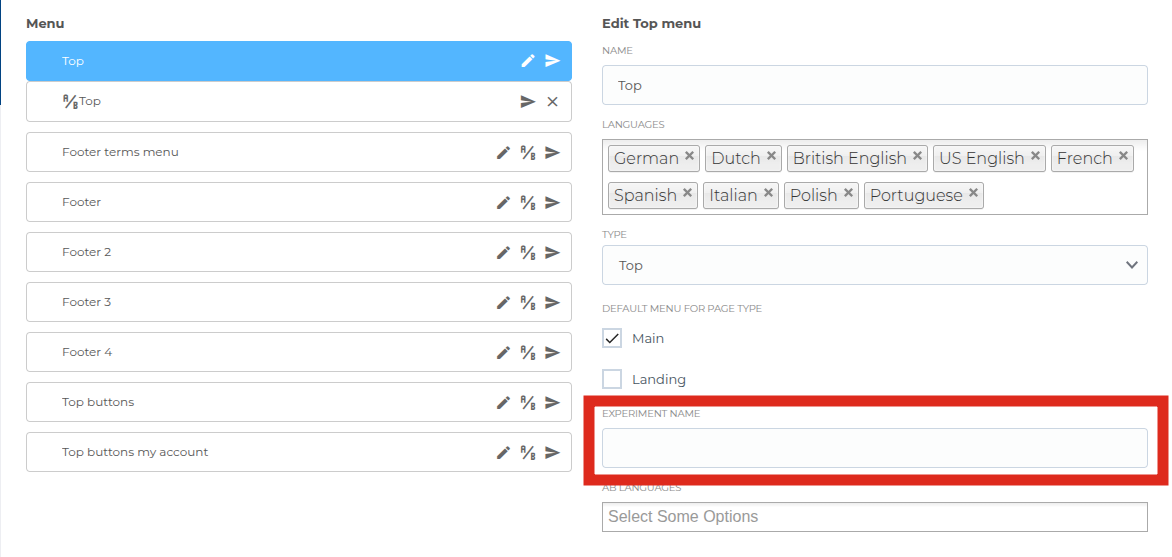Image resolution: width=1172 pixels, height=557 pixels.
Task: Click the send arrow icon on A/B Top row
Action: [528, 102]
